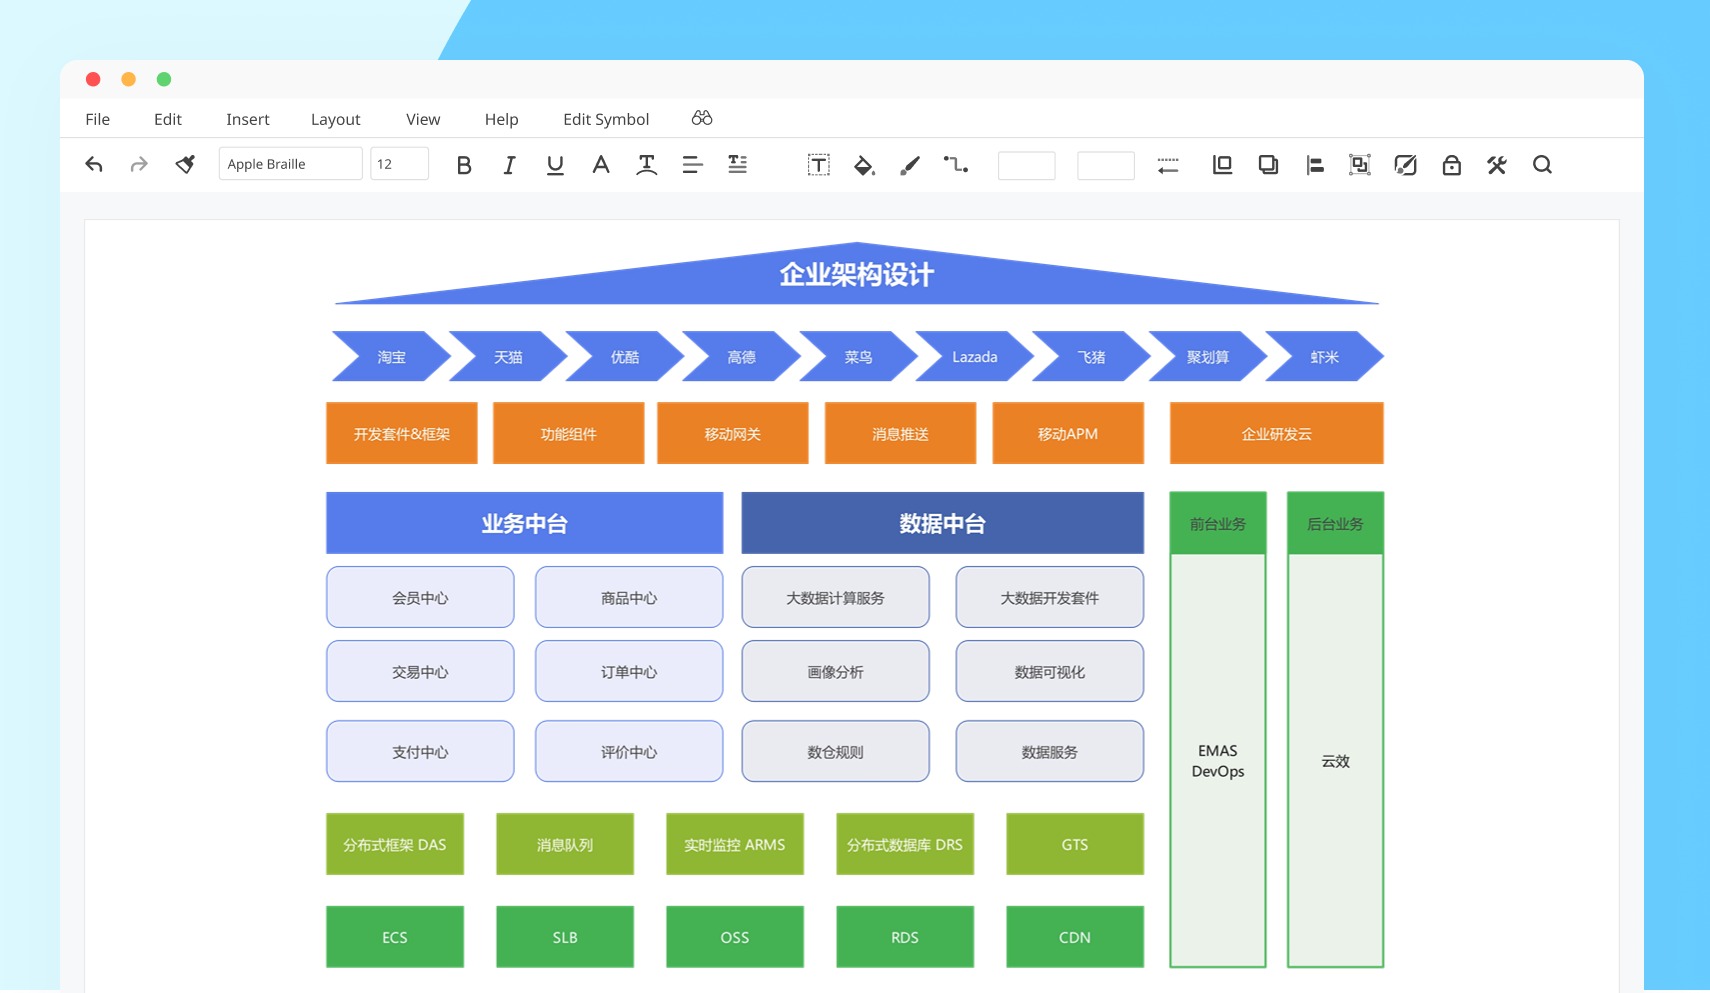Open the font color A icon
The image size is (1710, 993).
600,165
